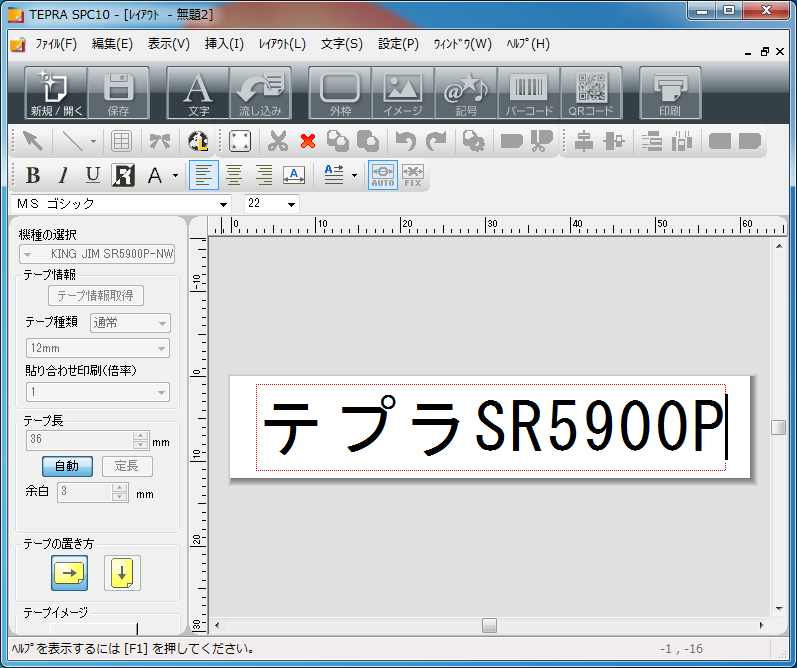Click the horizontal scrollbar thumb

pyautogui.click(x=489, y=625)
